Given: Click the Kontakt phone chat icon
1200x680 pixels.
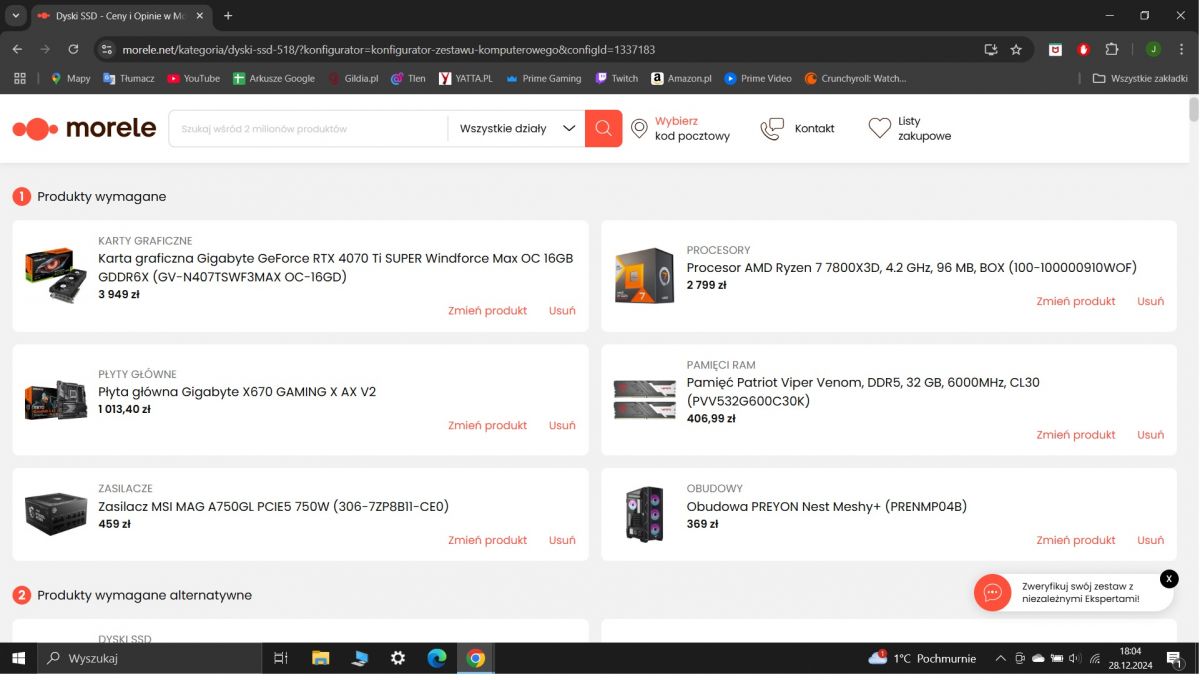Looking at the screenshot, I should click(772, 128).
